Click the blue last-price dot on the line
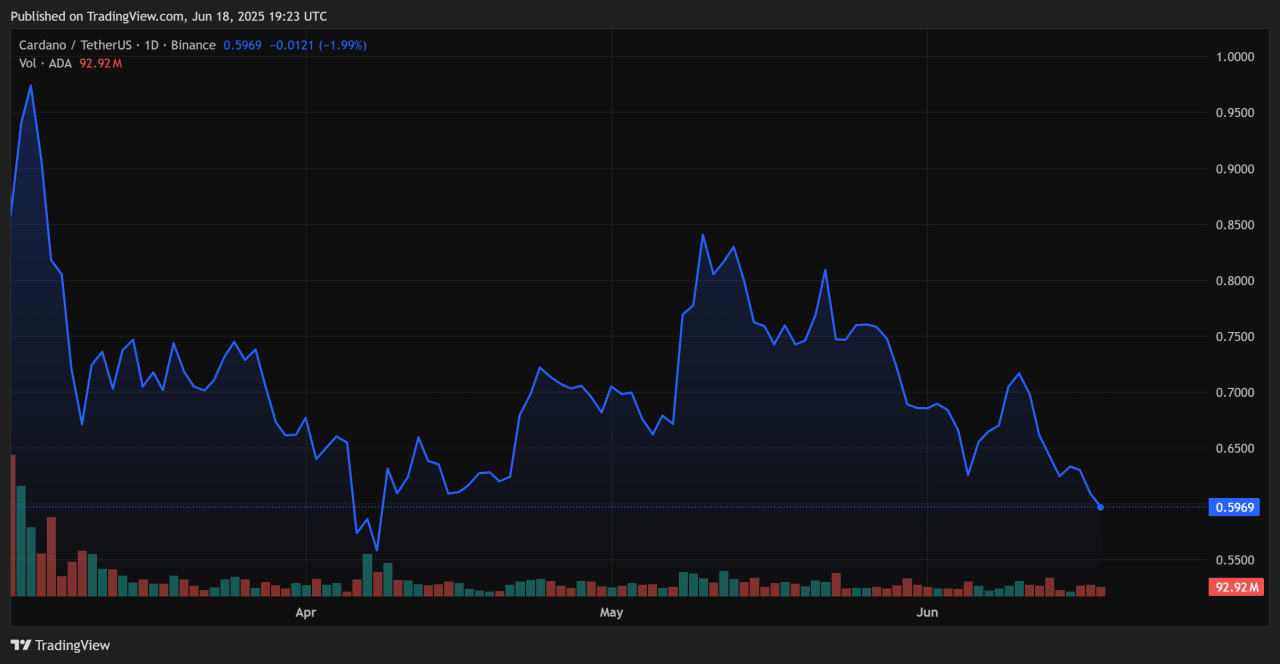This screenshot has height=664, width=1280. coord(1101,507)
